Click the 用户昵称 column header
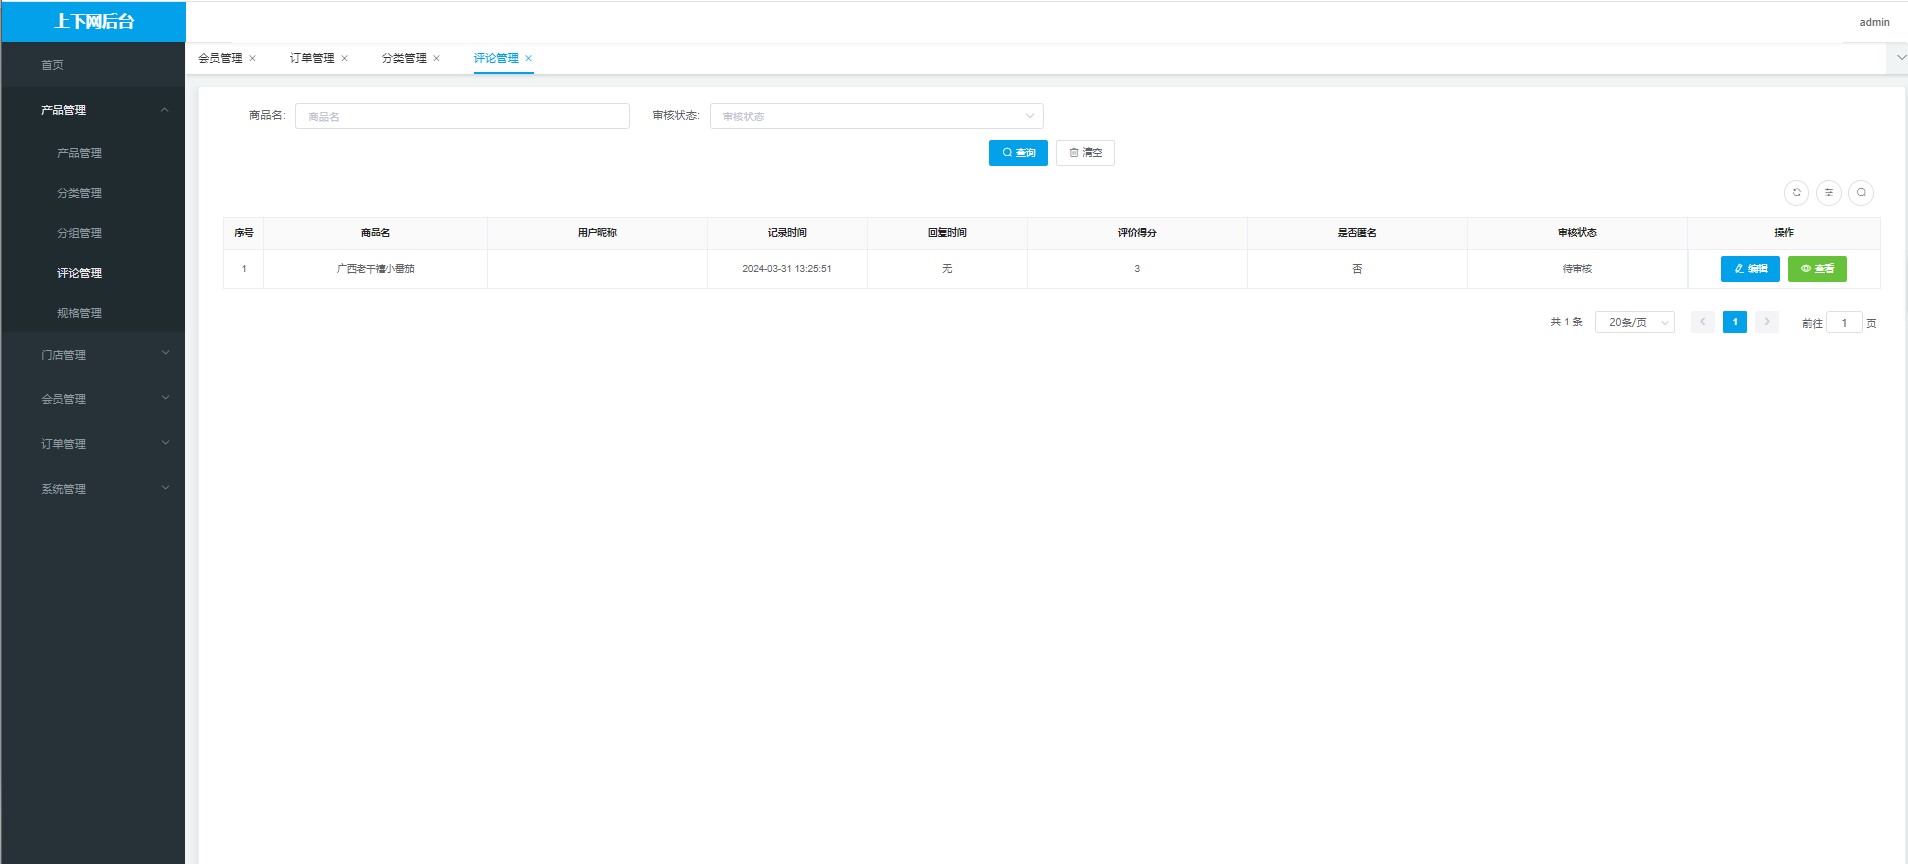 (x=597, y=233)
